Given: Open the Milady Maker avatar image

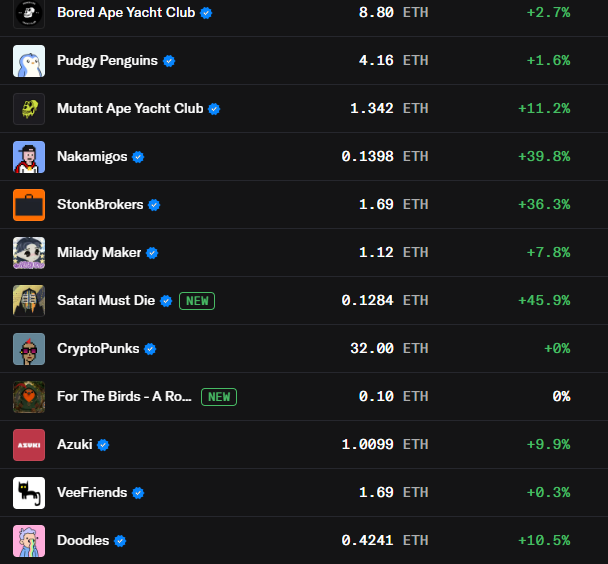Looking at the screenshot, I should [x=29, y=253].
